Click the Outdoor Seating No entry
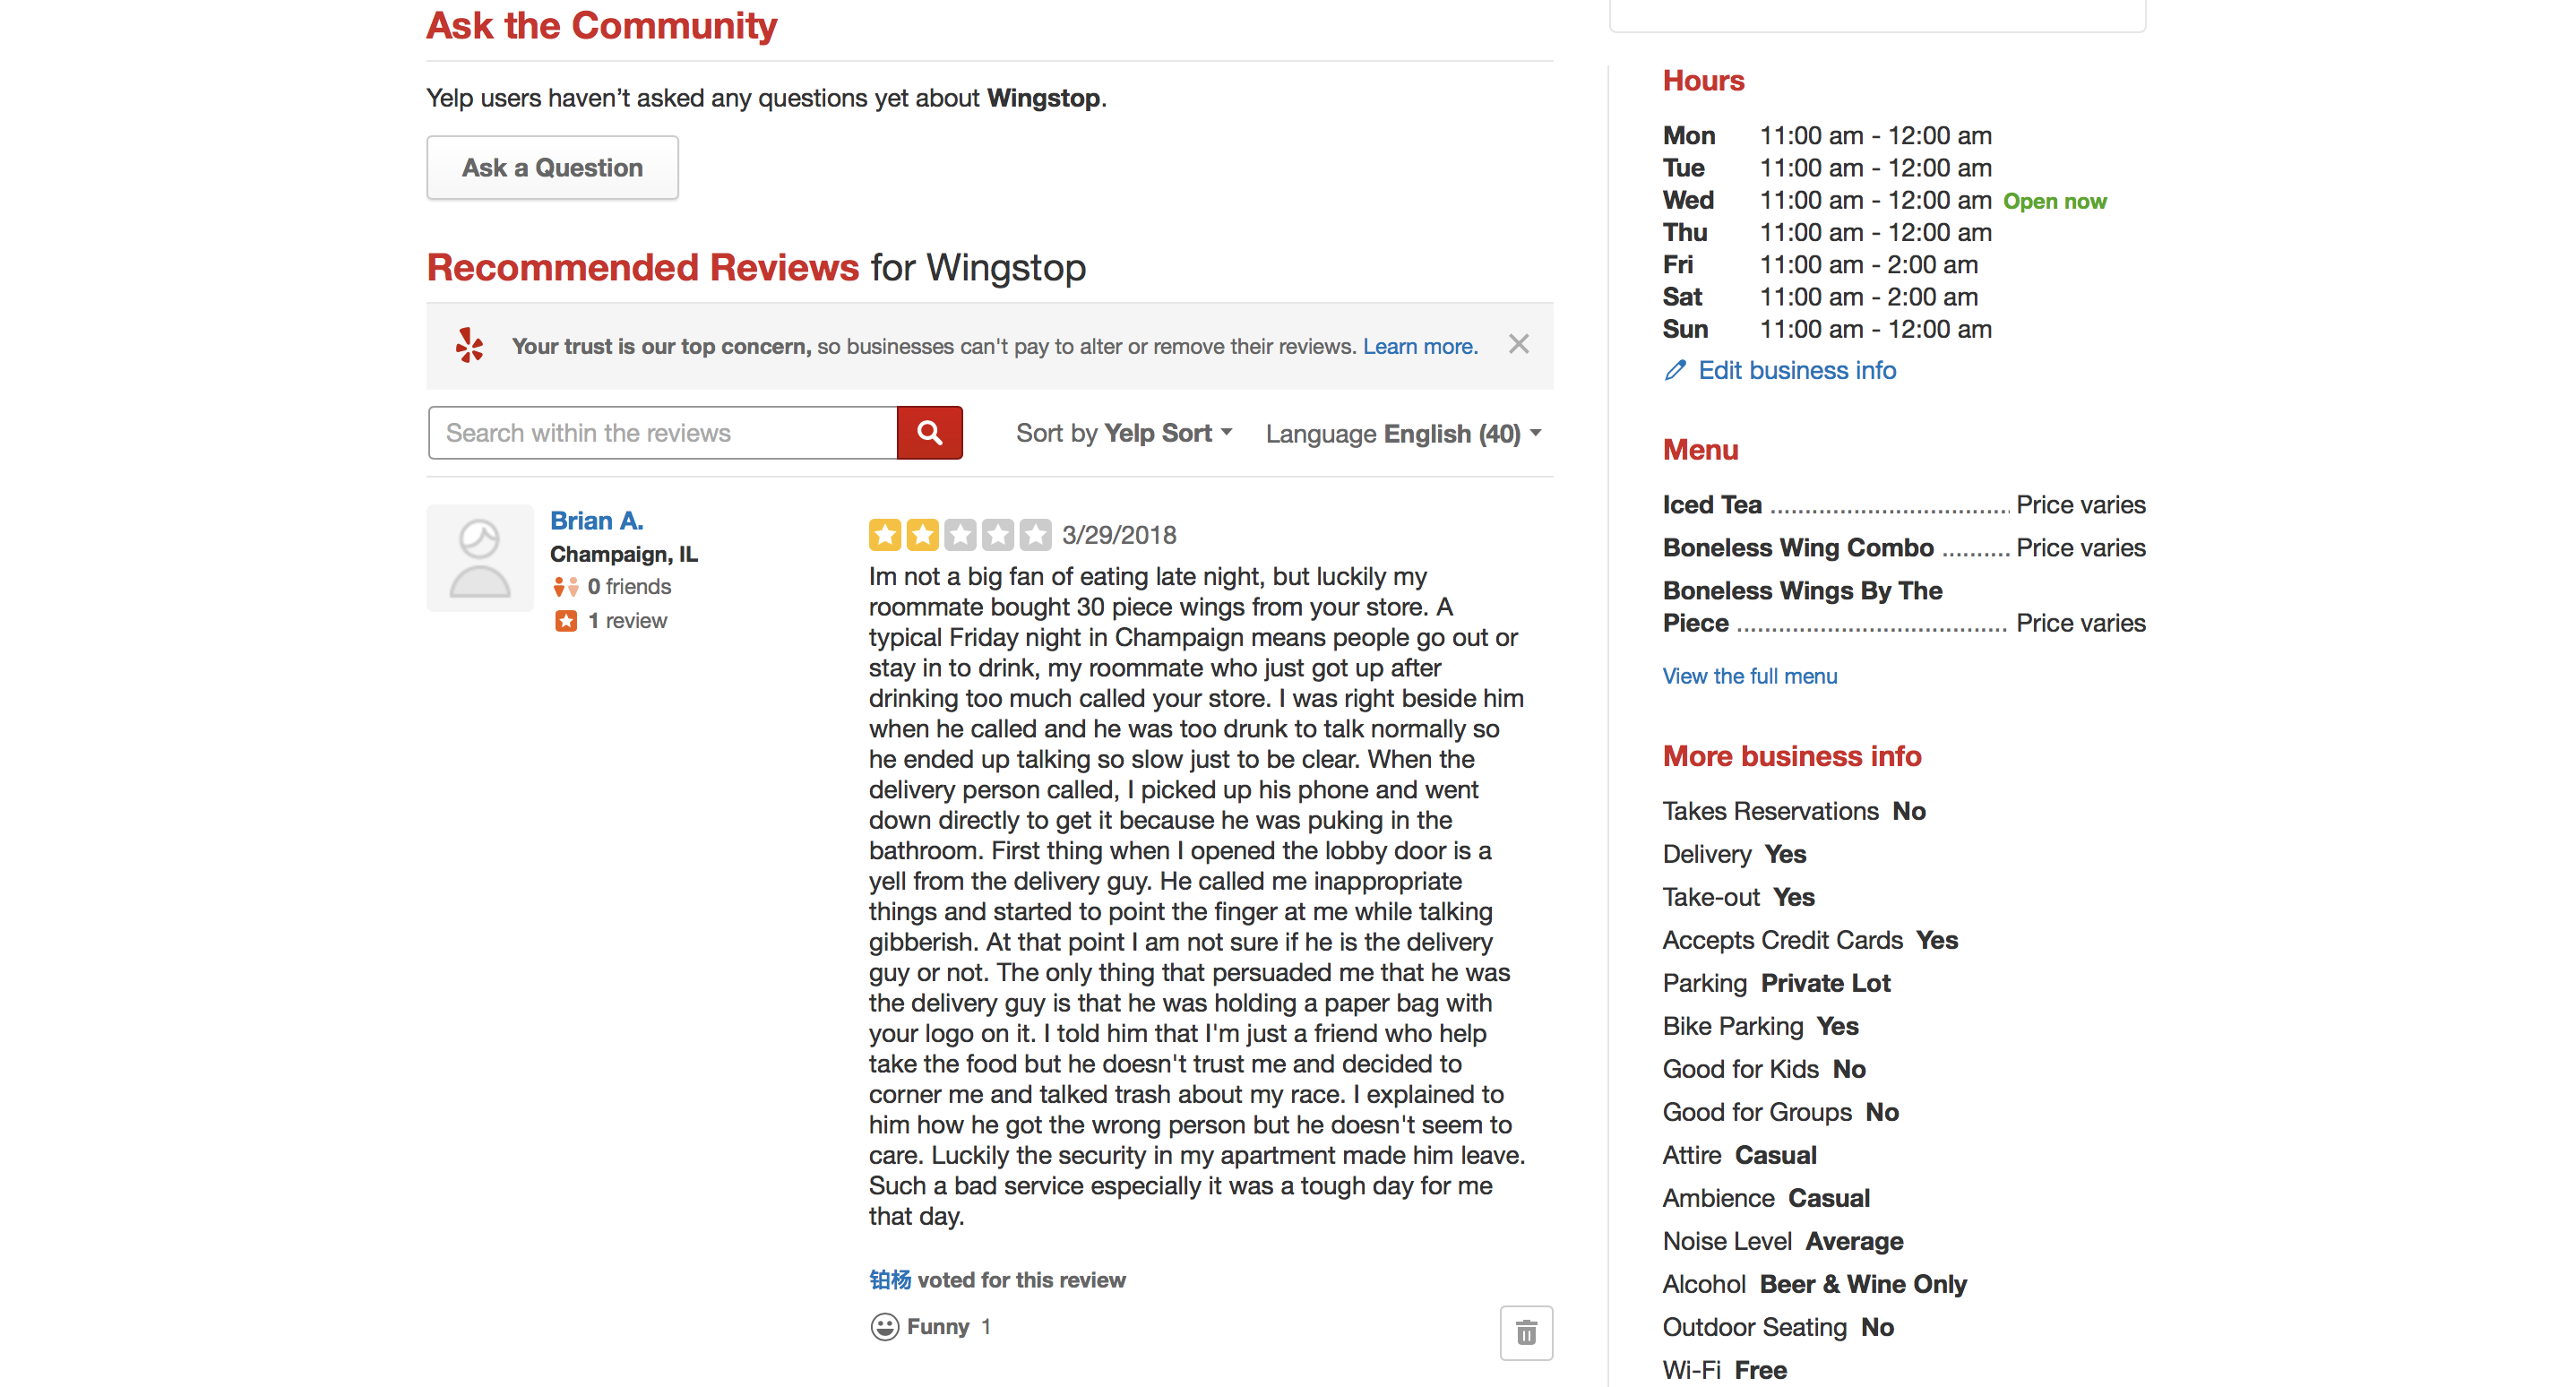 tap(1778, 1327)
